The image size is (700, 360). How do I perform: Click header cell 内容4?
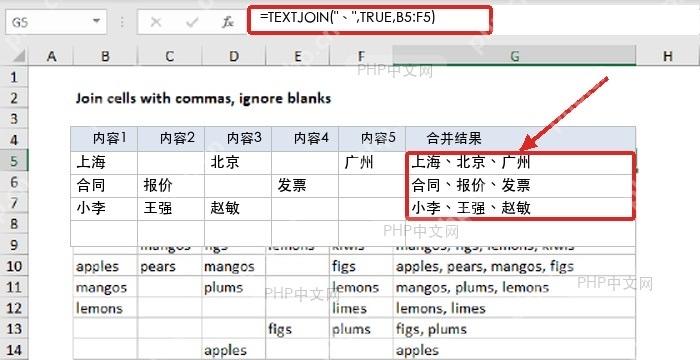[x=305, y=139]
